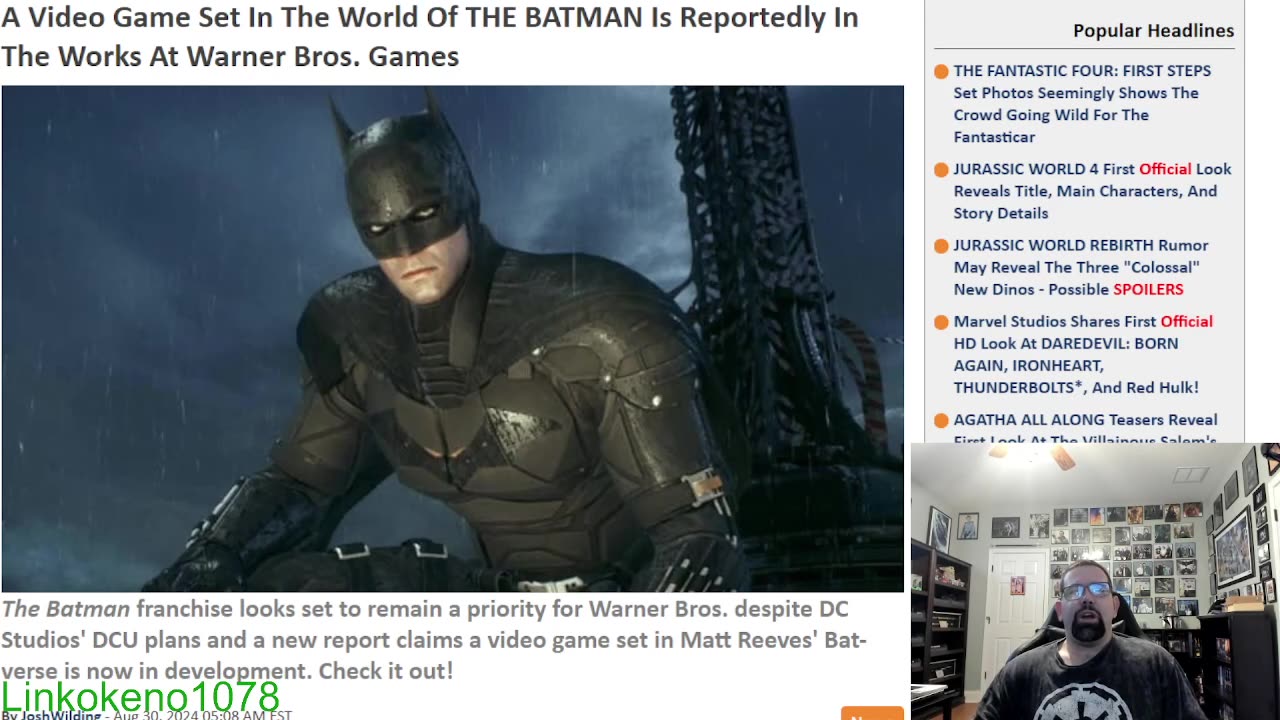Click the orange bullet beside Marvel Studios headline
This screenshot has height=720, width=1280.
(941, 321)
